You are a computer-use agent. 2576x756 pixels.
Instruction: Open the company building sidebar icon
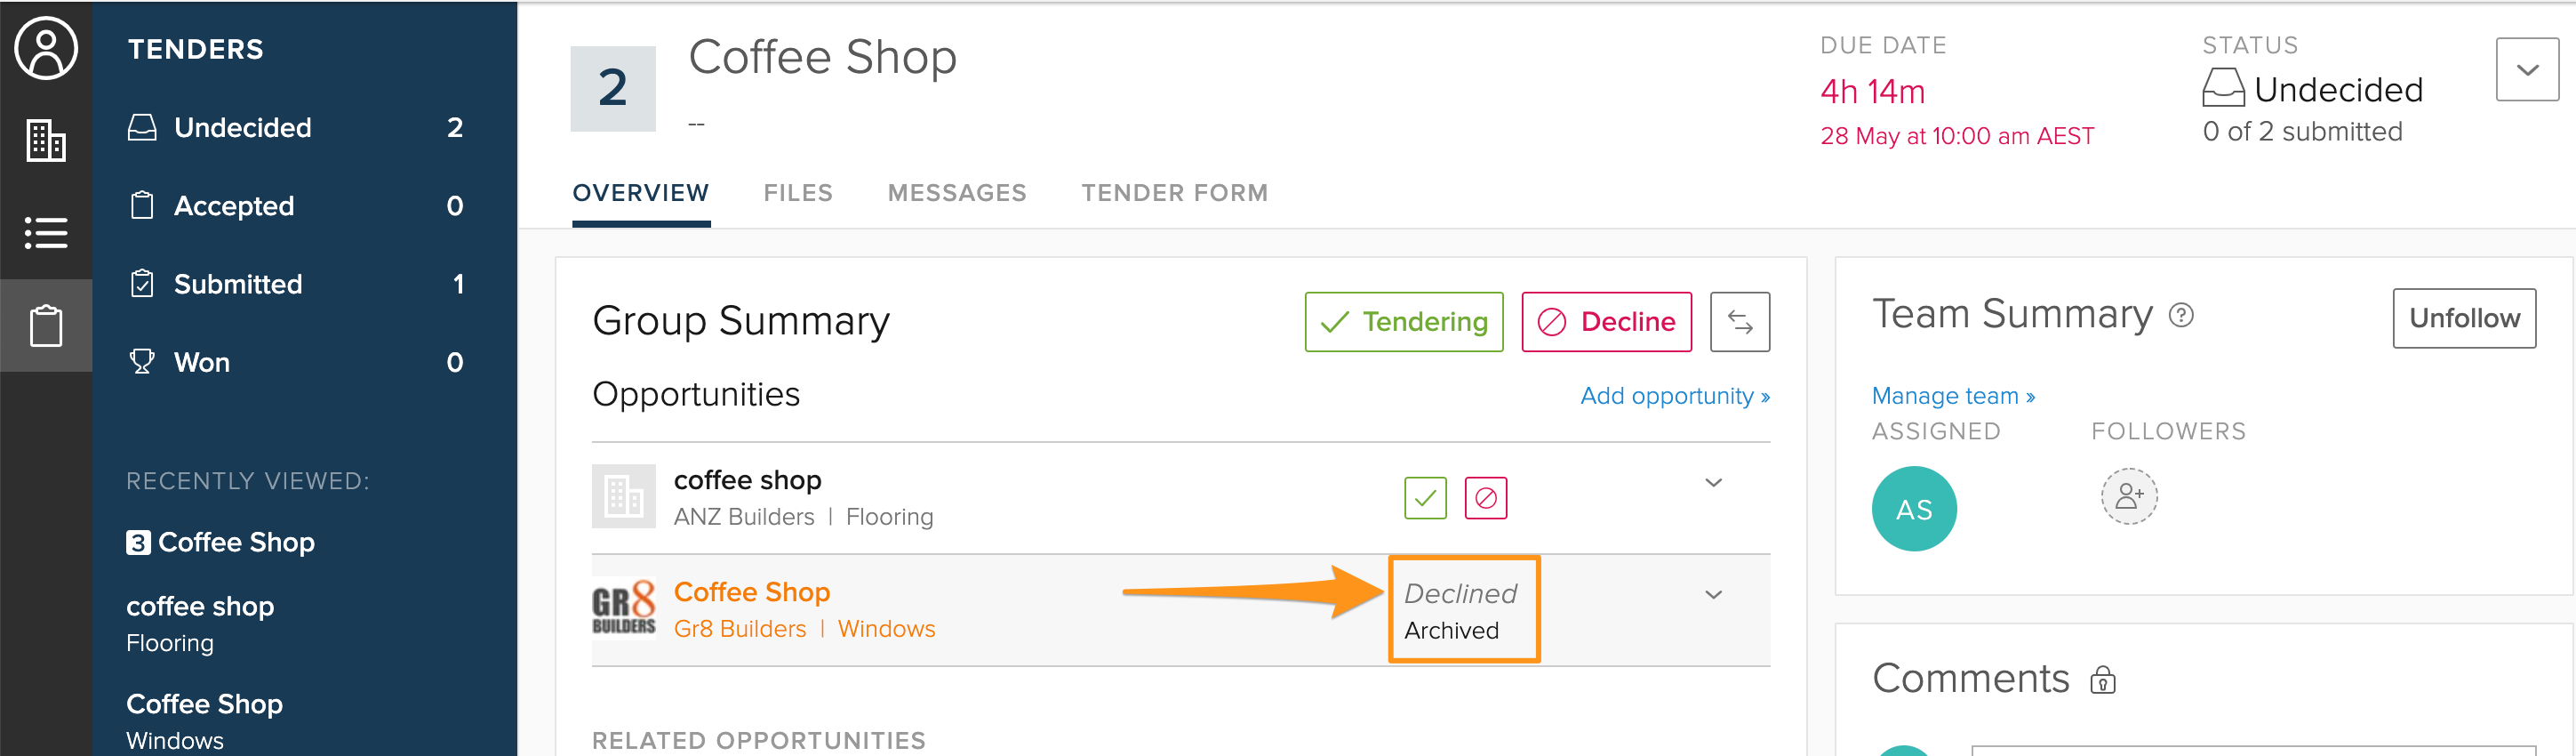click(x=46, y=140)
